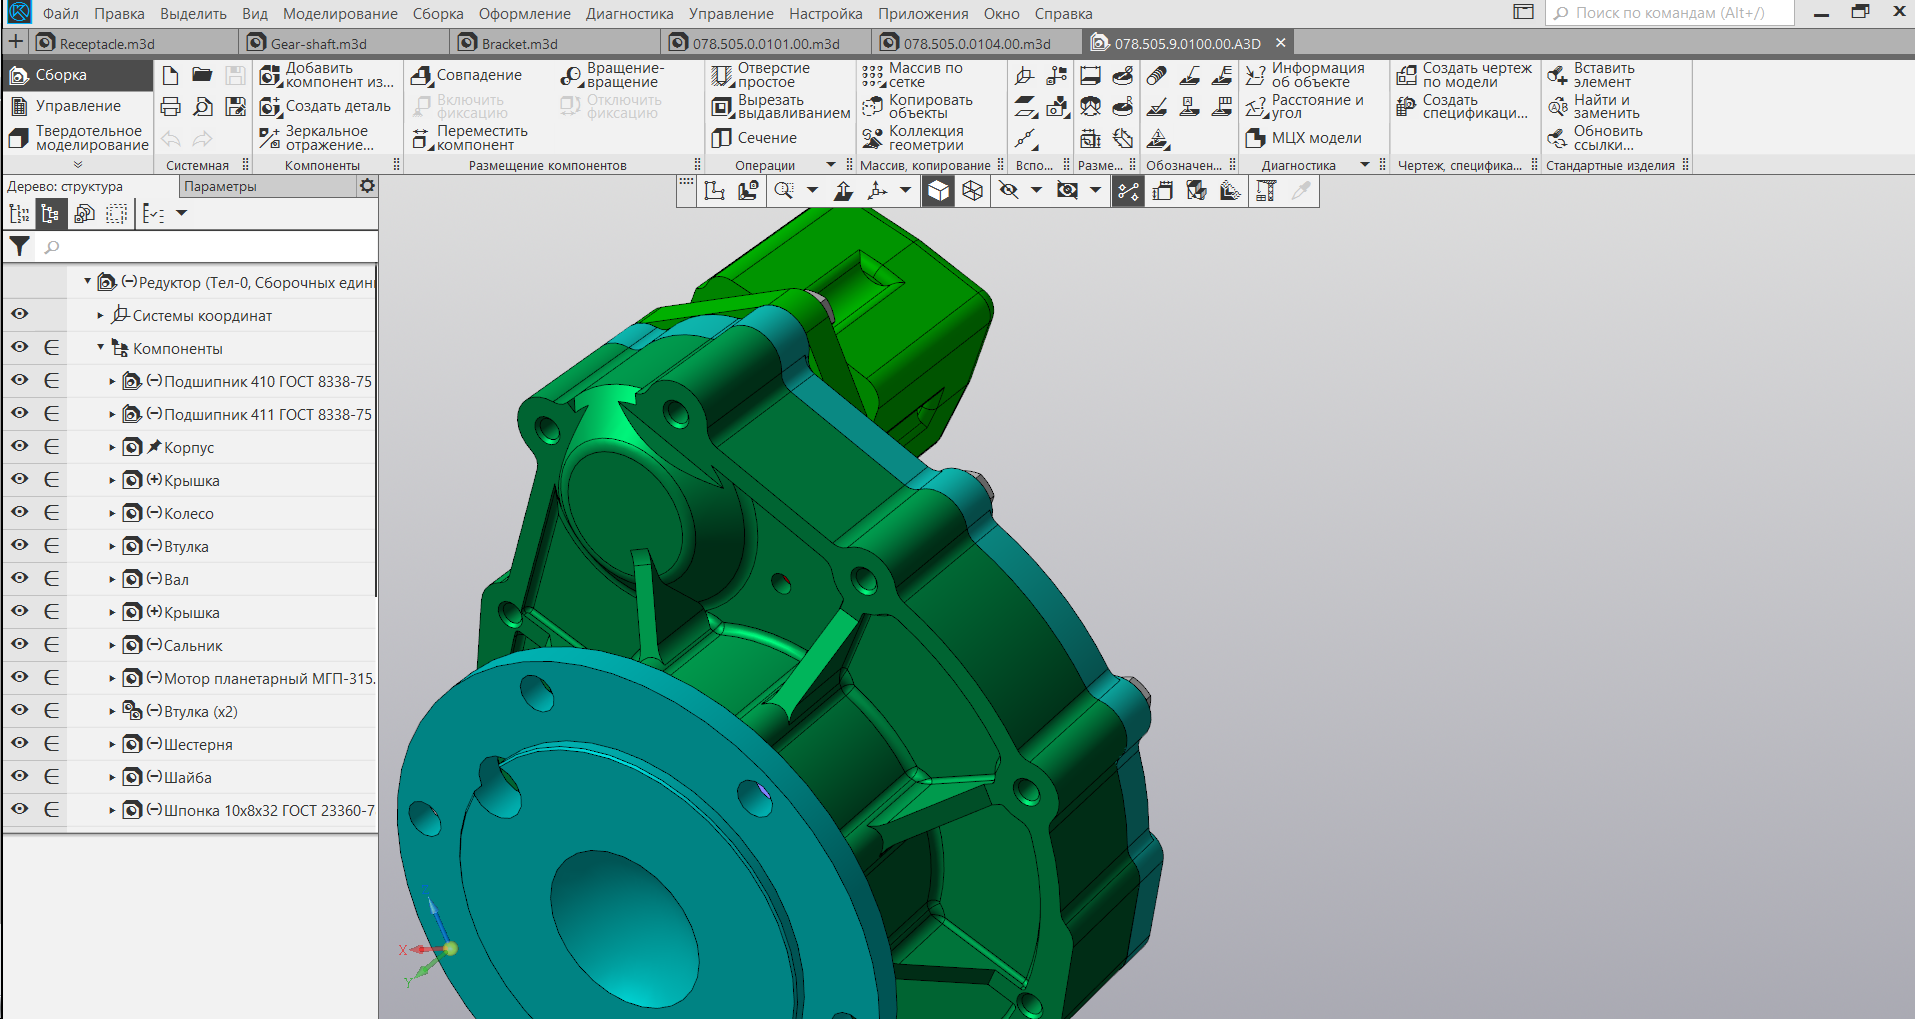Viewport: 1915px width, 1019px height.
Task: Click the Сечение tool
Action: (x=754, y=138)
